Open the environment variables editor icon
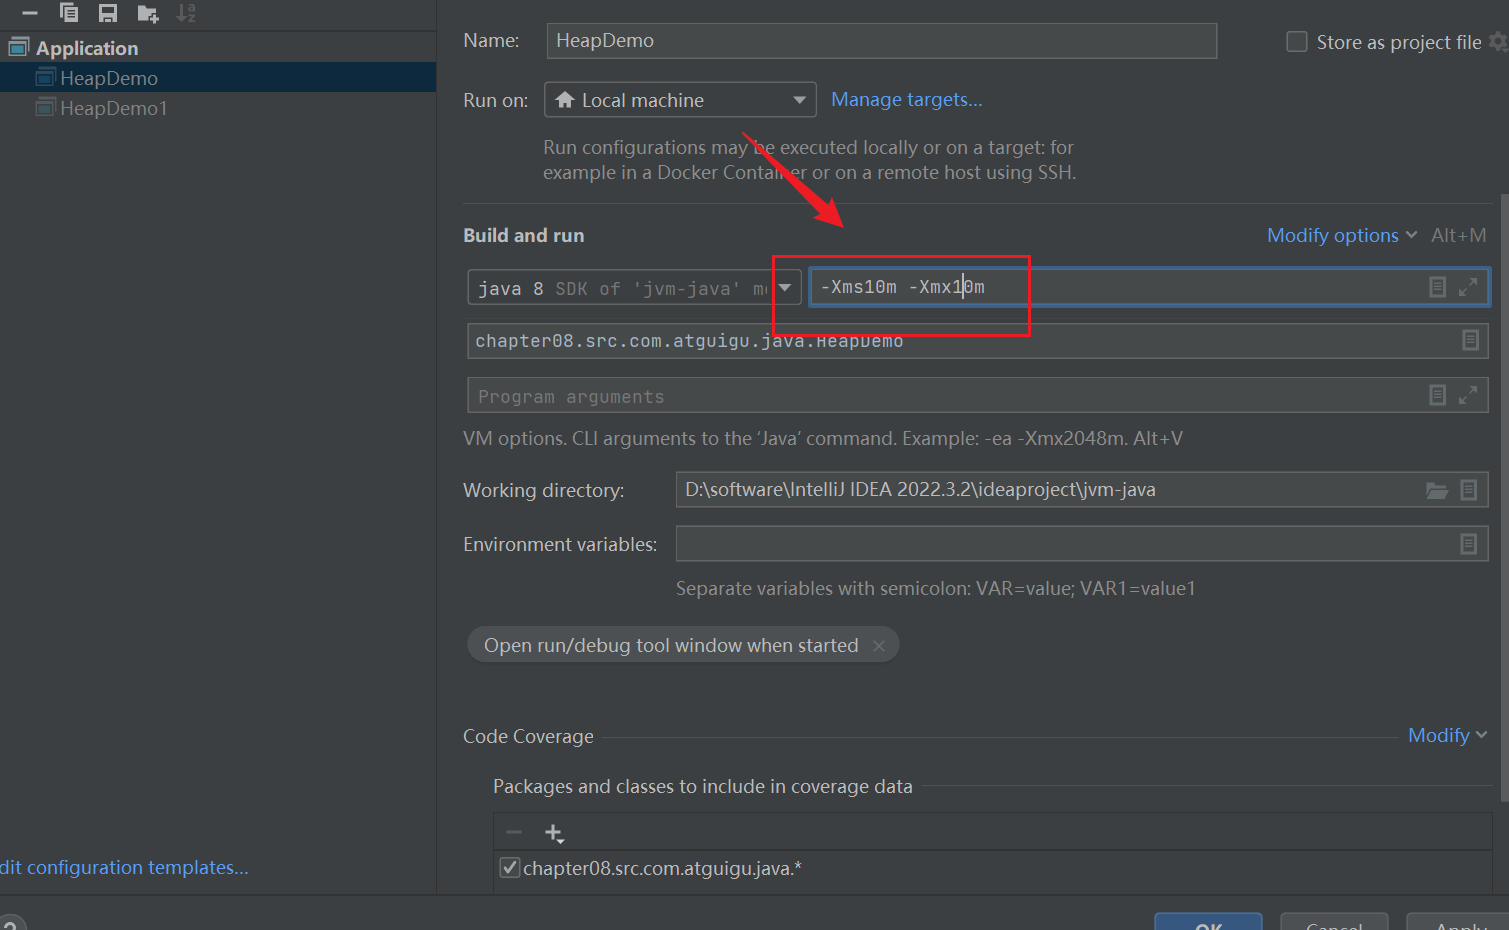Screen dimensions: 1509x930 [1468, 544]
